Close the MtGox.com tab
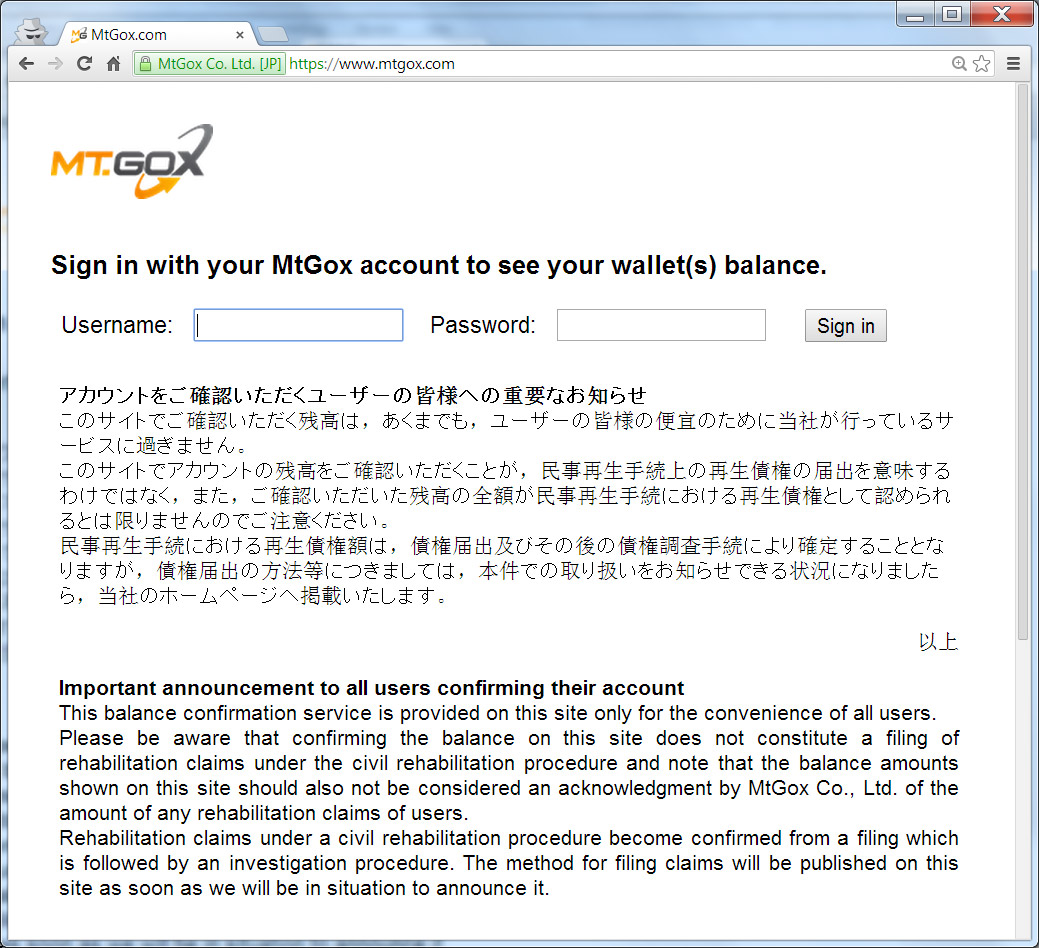Image resolution: width=1039 pixels, height=948 pixels. (x=240, y=34)
